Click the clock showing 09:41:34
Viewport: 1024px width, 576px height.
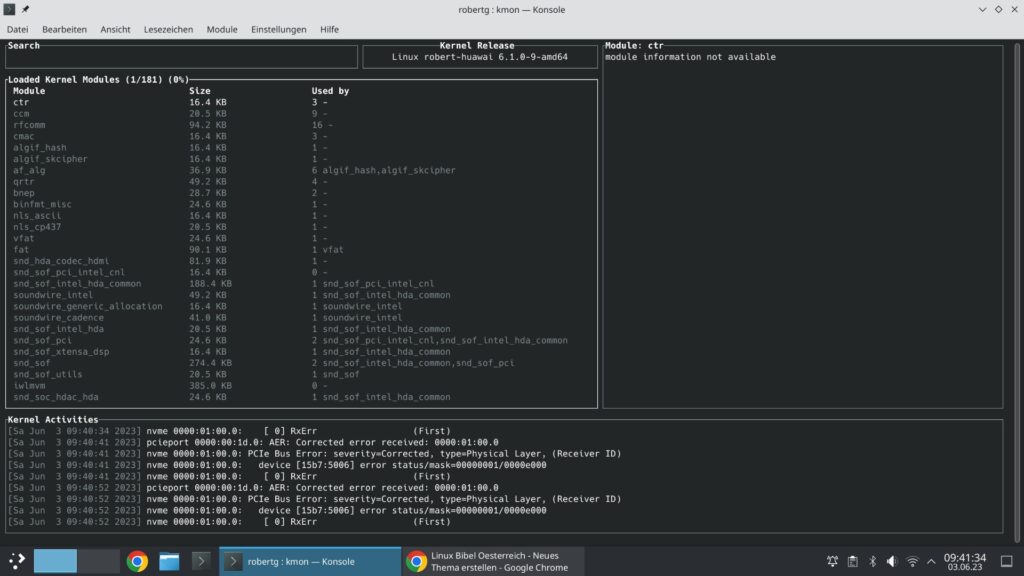click(x=965, y=560)
